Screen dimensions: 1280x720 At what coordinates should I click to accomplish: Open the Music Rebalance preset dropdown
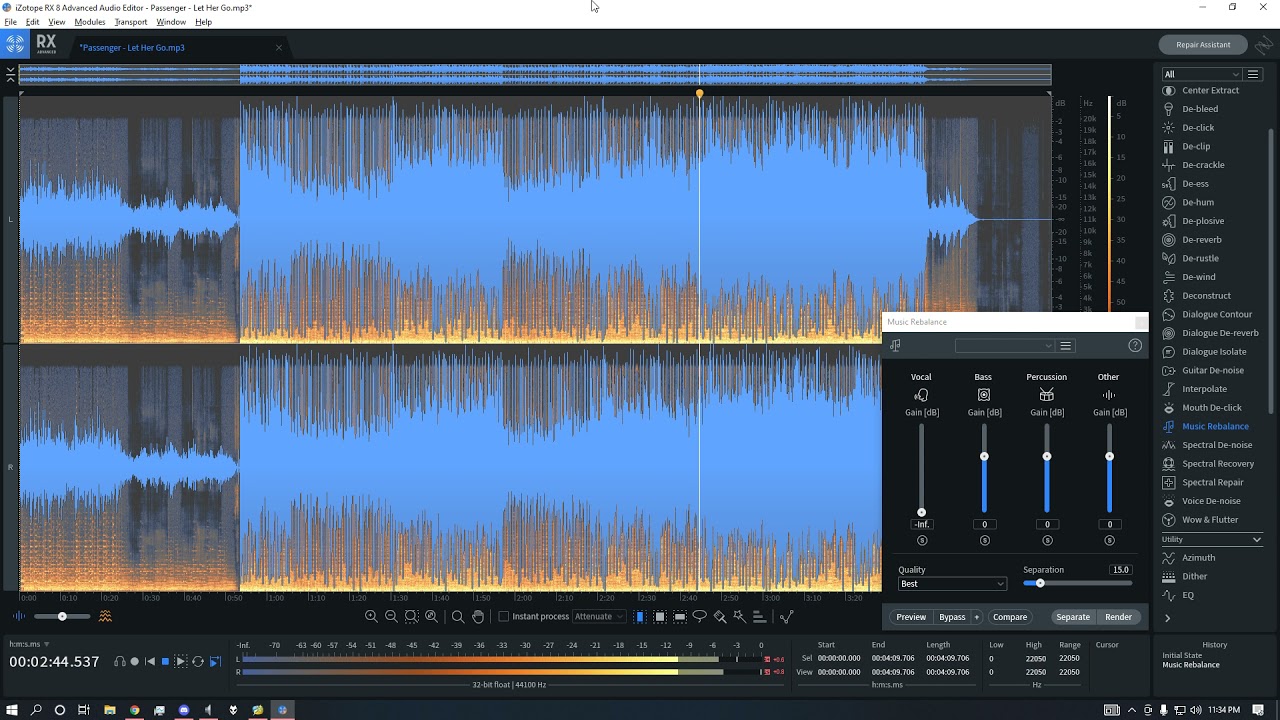pos(1005,346)
